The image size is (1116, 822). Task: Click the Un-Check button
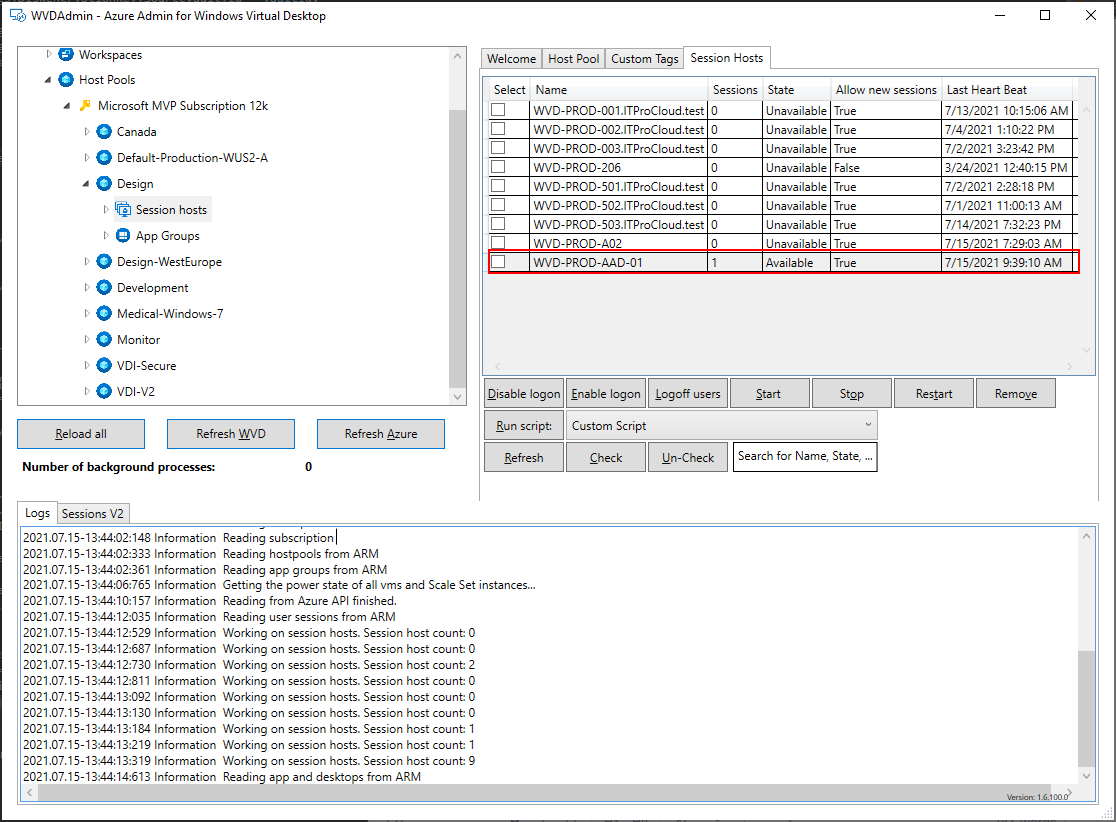tap(688, 458)
